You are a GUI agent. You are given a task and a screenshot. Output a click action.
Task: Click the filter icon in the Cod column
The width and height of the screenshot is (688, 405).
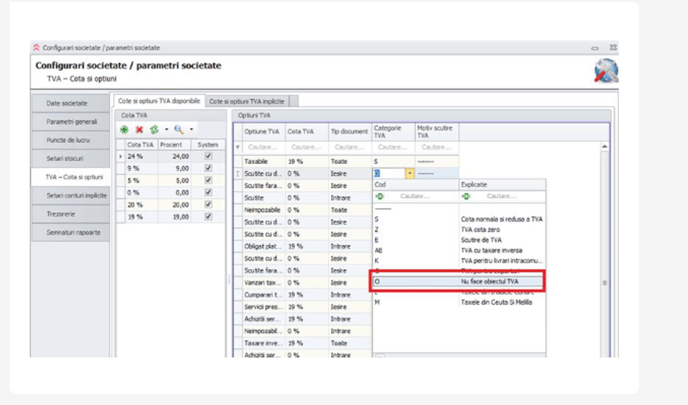(x=380, y=196)
